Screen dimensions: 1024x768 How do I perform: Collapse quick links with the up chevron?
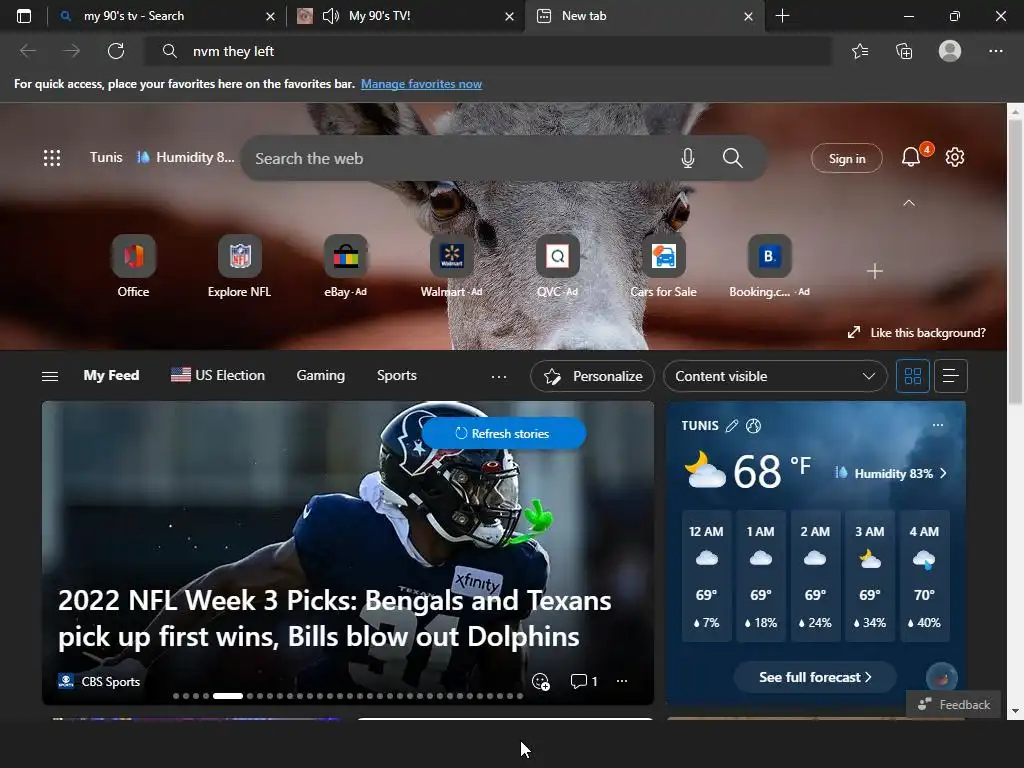(x=908, y=203)
